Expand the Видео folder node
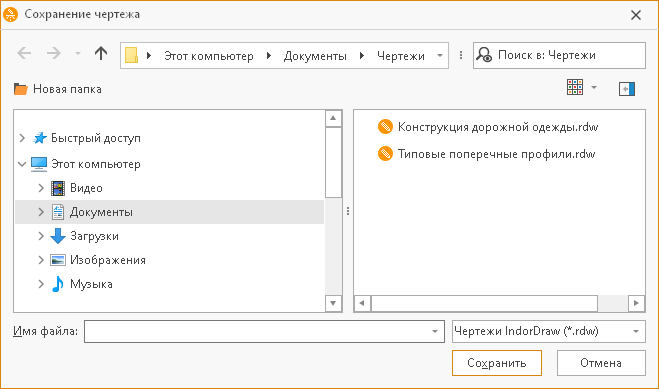 coord(41,188)
